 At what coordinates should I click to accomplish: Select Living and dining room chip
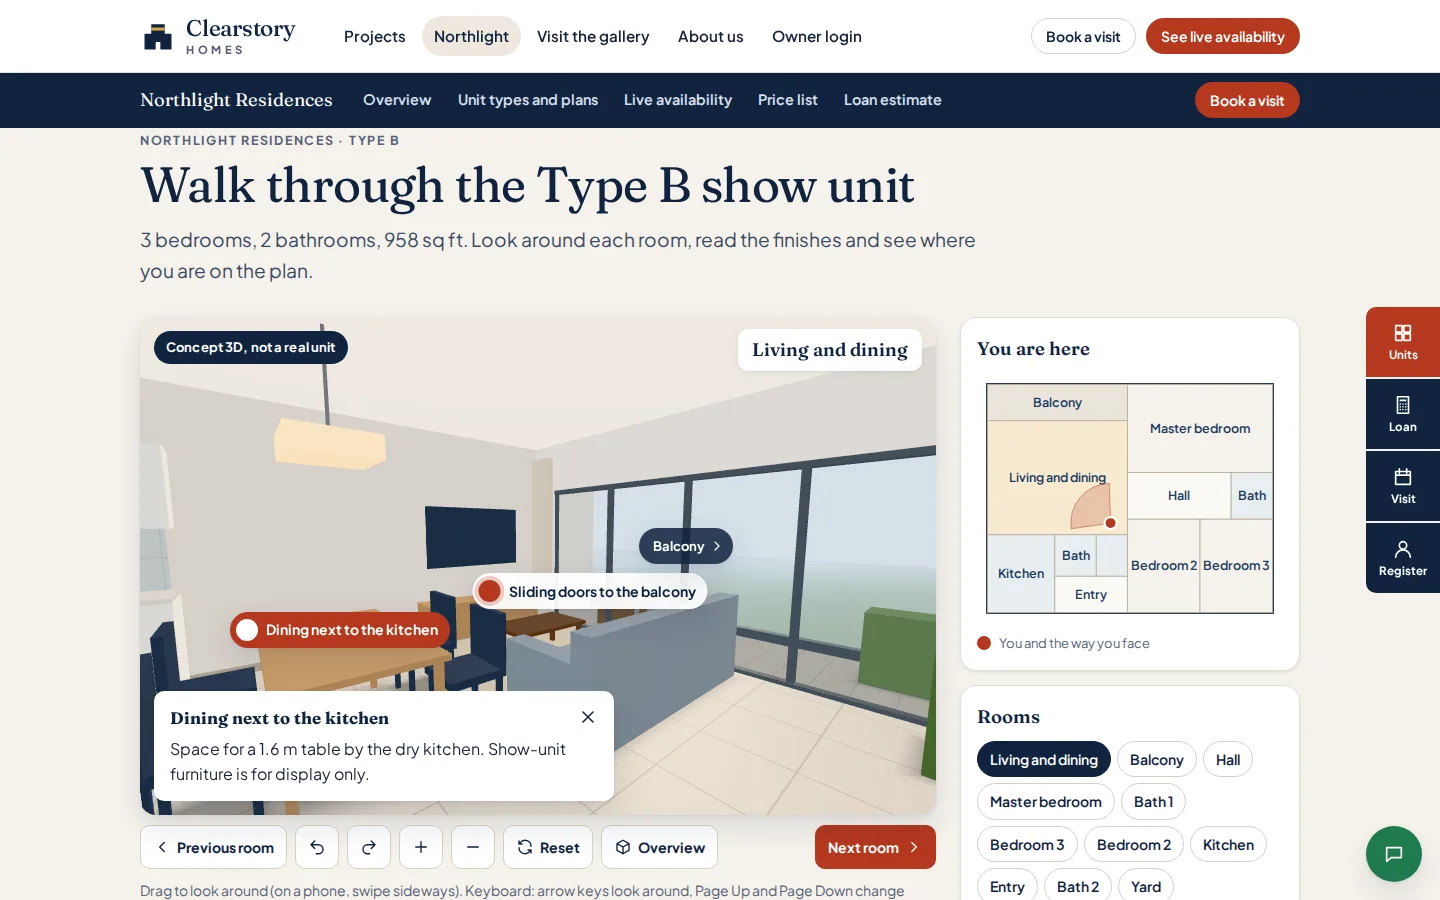point(1044,759)
